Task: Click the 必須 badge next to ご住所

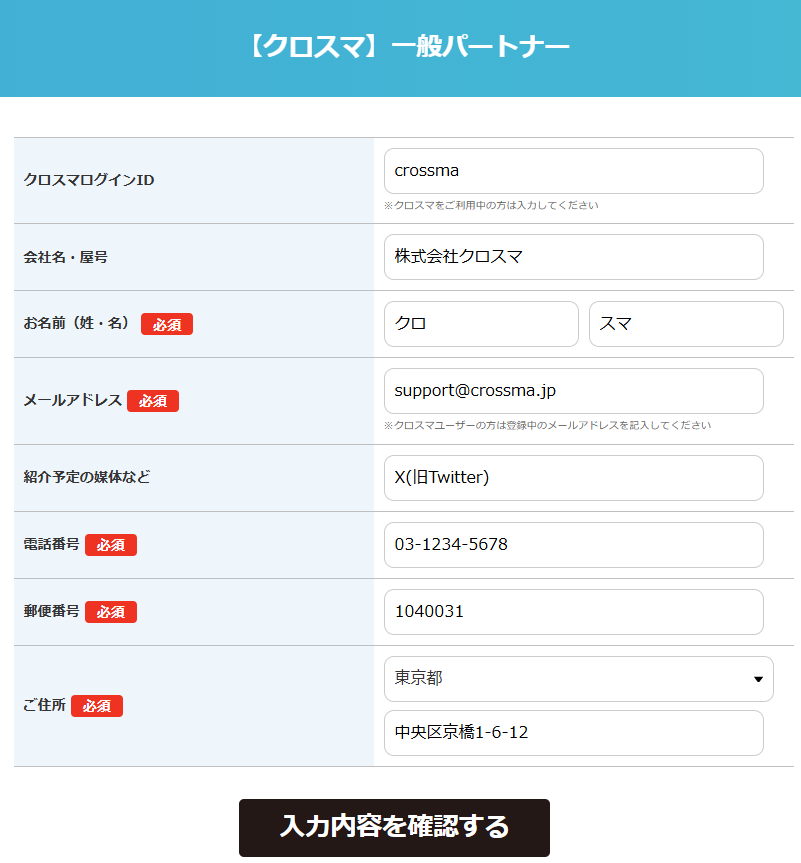Action: 96,706
